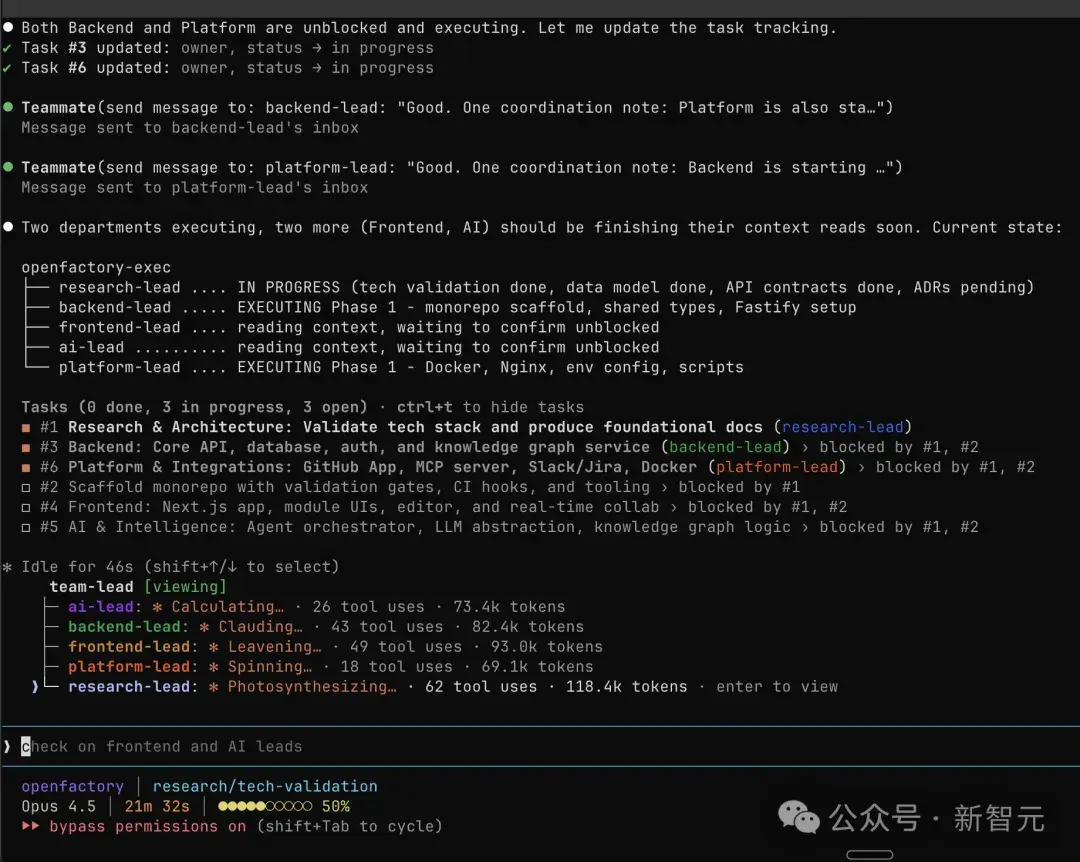Select the frontend-lead teammate row

335,646
